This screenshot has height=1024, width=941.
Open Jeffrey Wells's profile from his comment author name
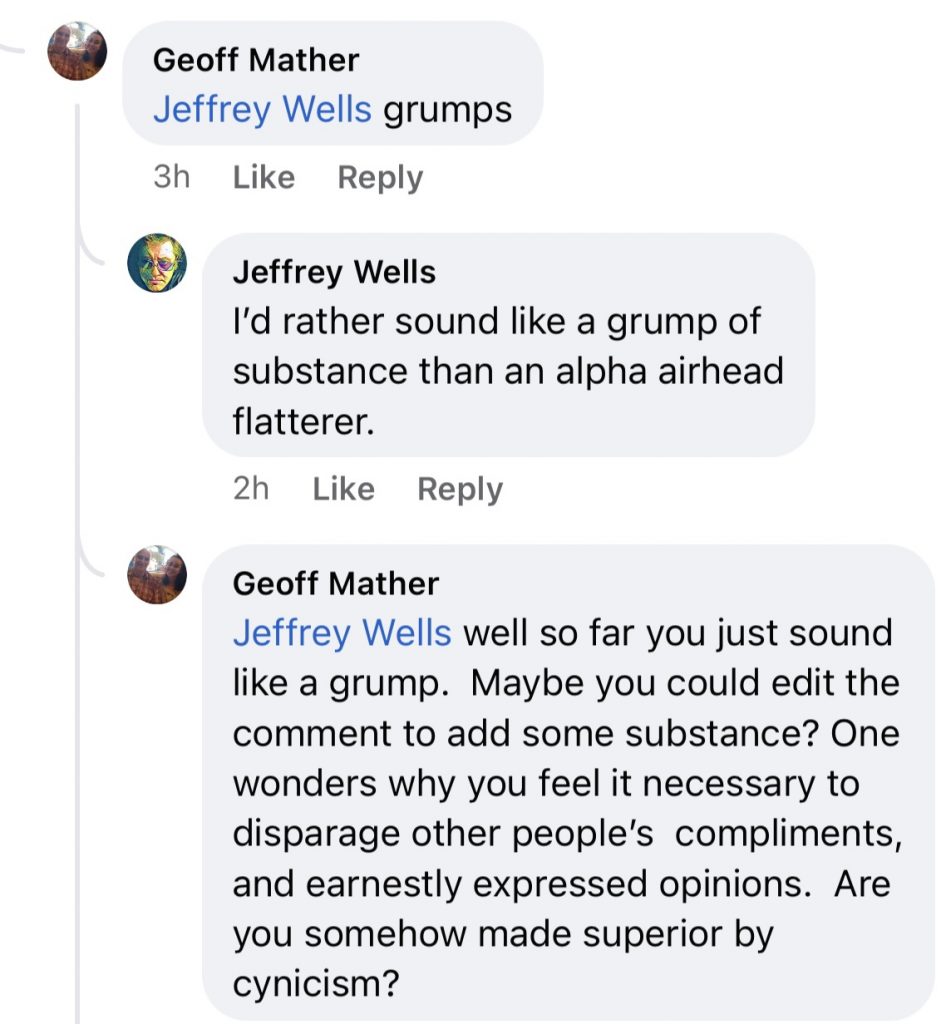click(x=334, y=272)
